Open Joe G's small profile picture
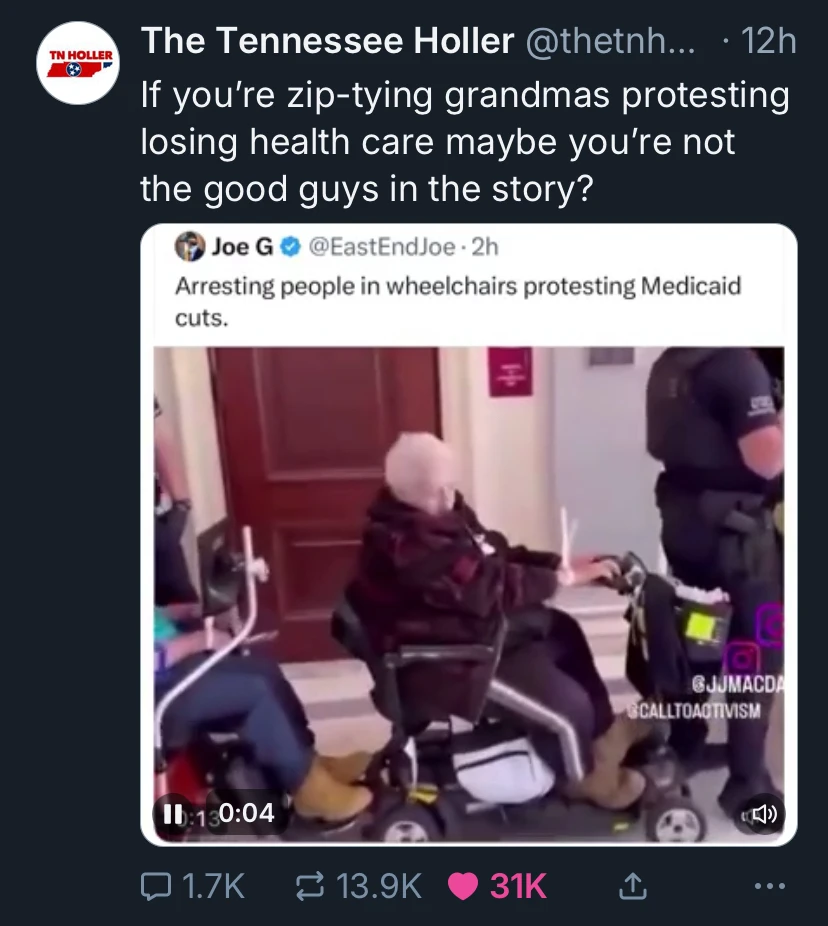828x926 pixels. tap(190, 247)
